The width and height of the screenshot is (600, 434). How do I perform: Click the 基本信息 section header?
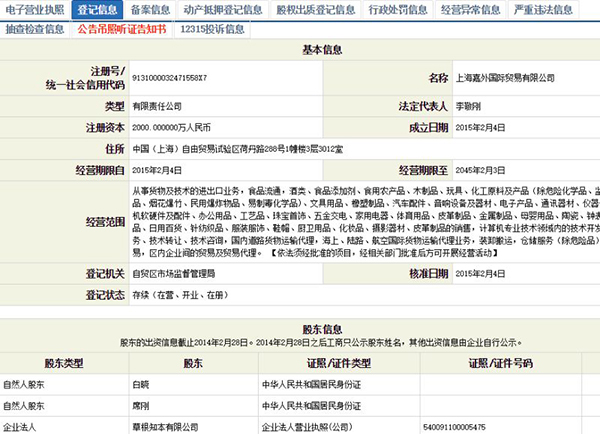pyautogui.click(x=300, y=49)
